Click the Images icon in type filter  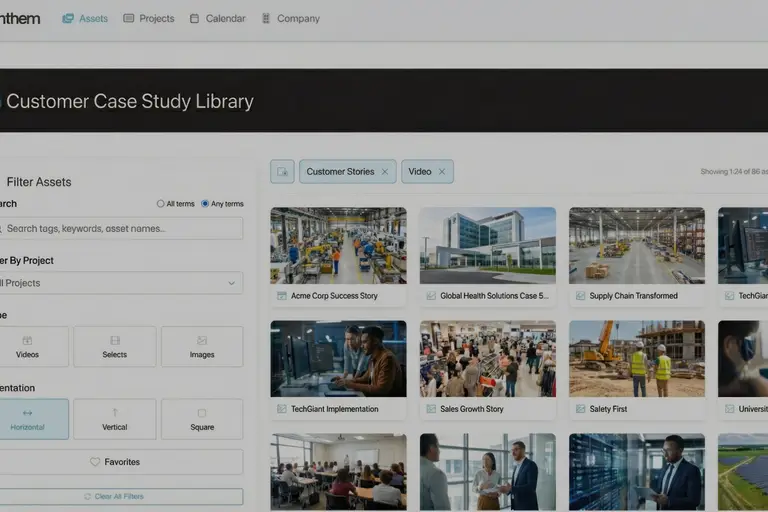click(x=202, y=341)
